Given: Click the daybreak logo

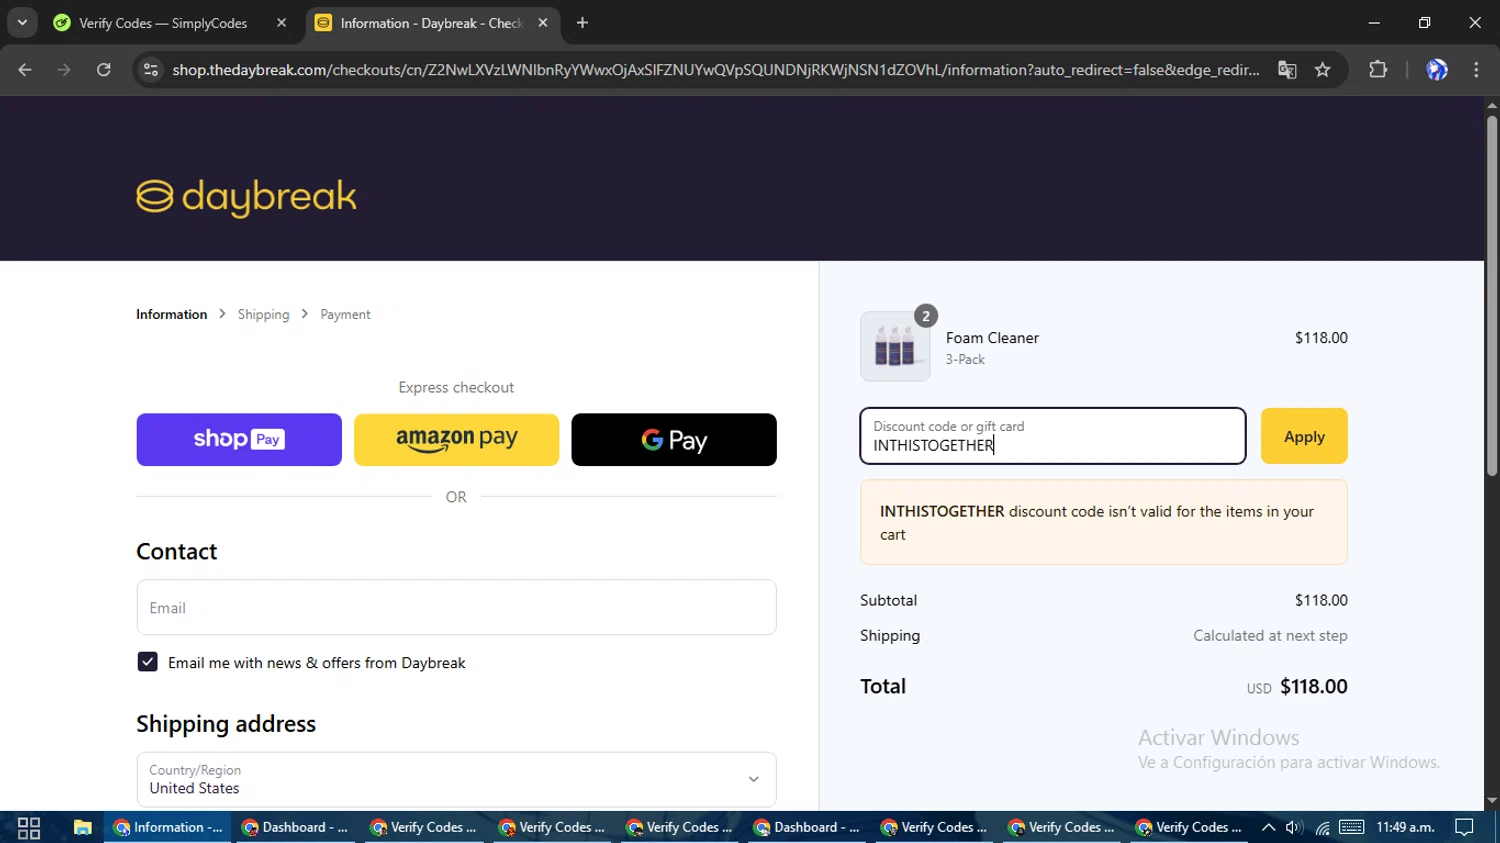Looking at the screenshot, I should pos(246,197).
